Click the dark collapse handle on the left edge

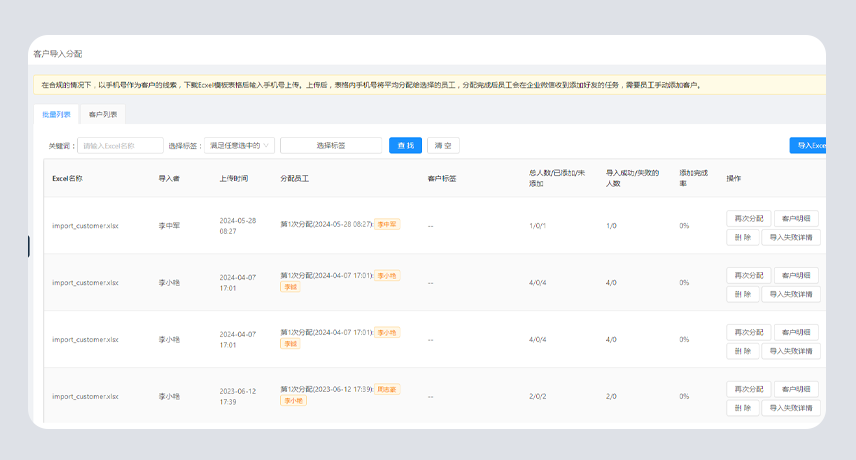coord(29,246)
